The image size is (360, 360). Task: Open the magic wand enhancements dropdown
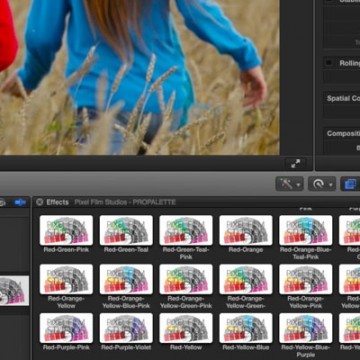[289, 184]
